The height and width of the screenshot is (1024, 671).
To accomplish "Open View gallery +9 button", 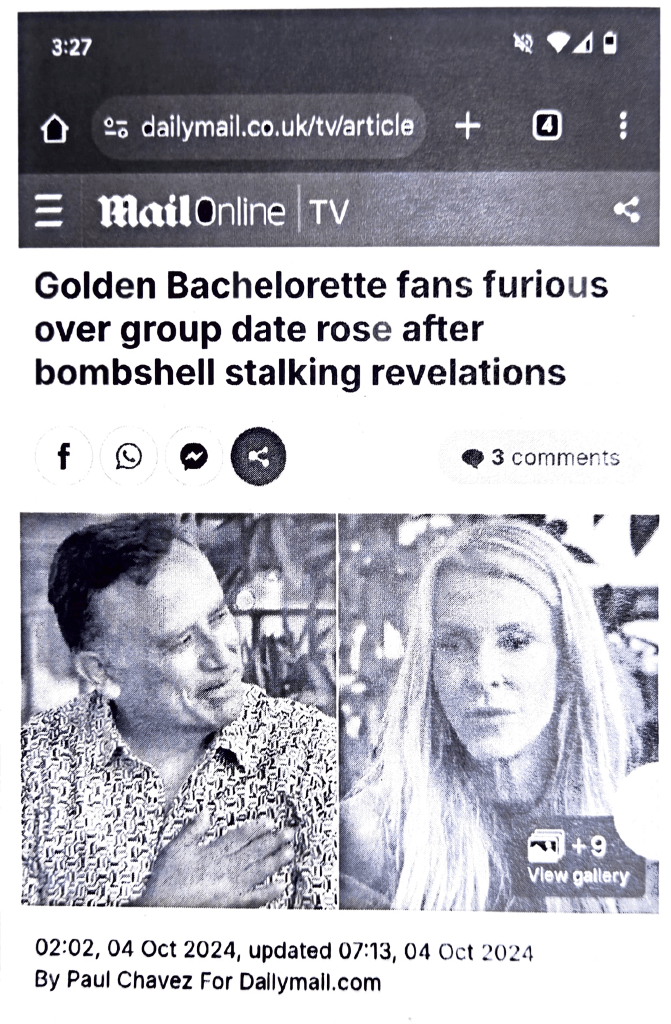I will coord(579,859).
